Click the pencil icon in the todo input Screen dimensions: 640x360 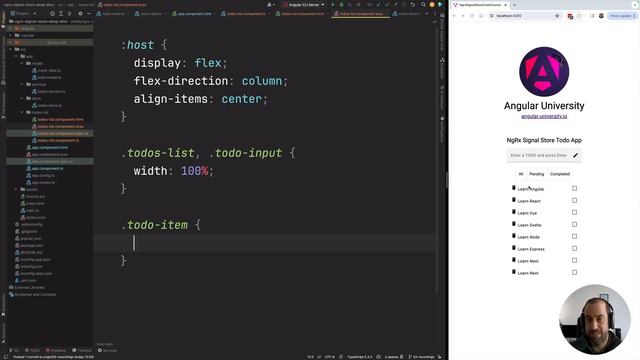pos(576,155)
